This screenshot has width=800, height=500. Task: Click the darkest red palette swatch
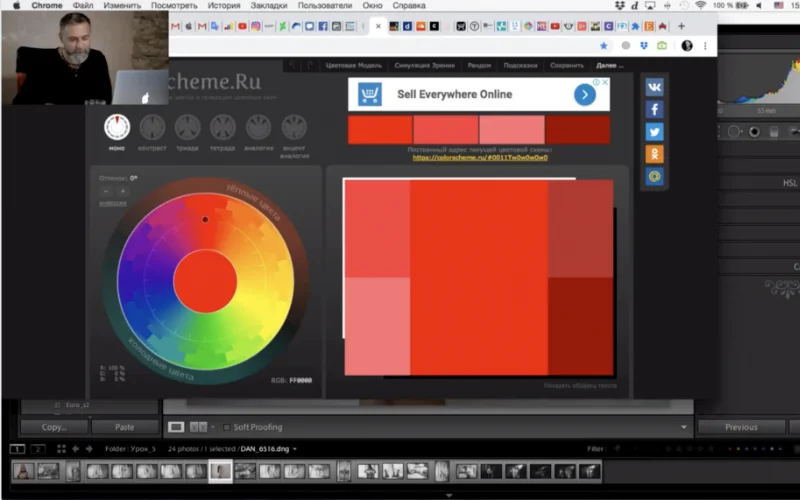[x=577, y=130]
